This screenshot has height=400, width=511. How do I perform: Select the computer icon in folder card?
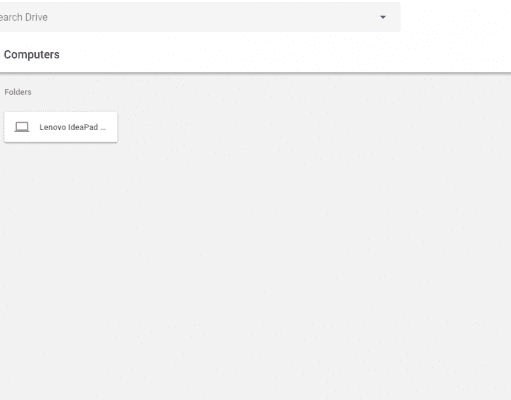click(22, 127)
